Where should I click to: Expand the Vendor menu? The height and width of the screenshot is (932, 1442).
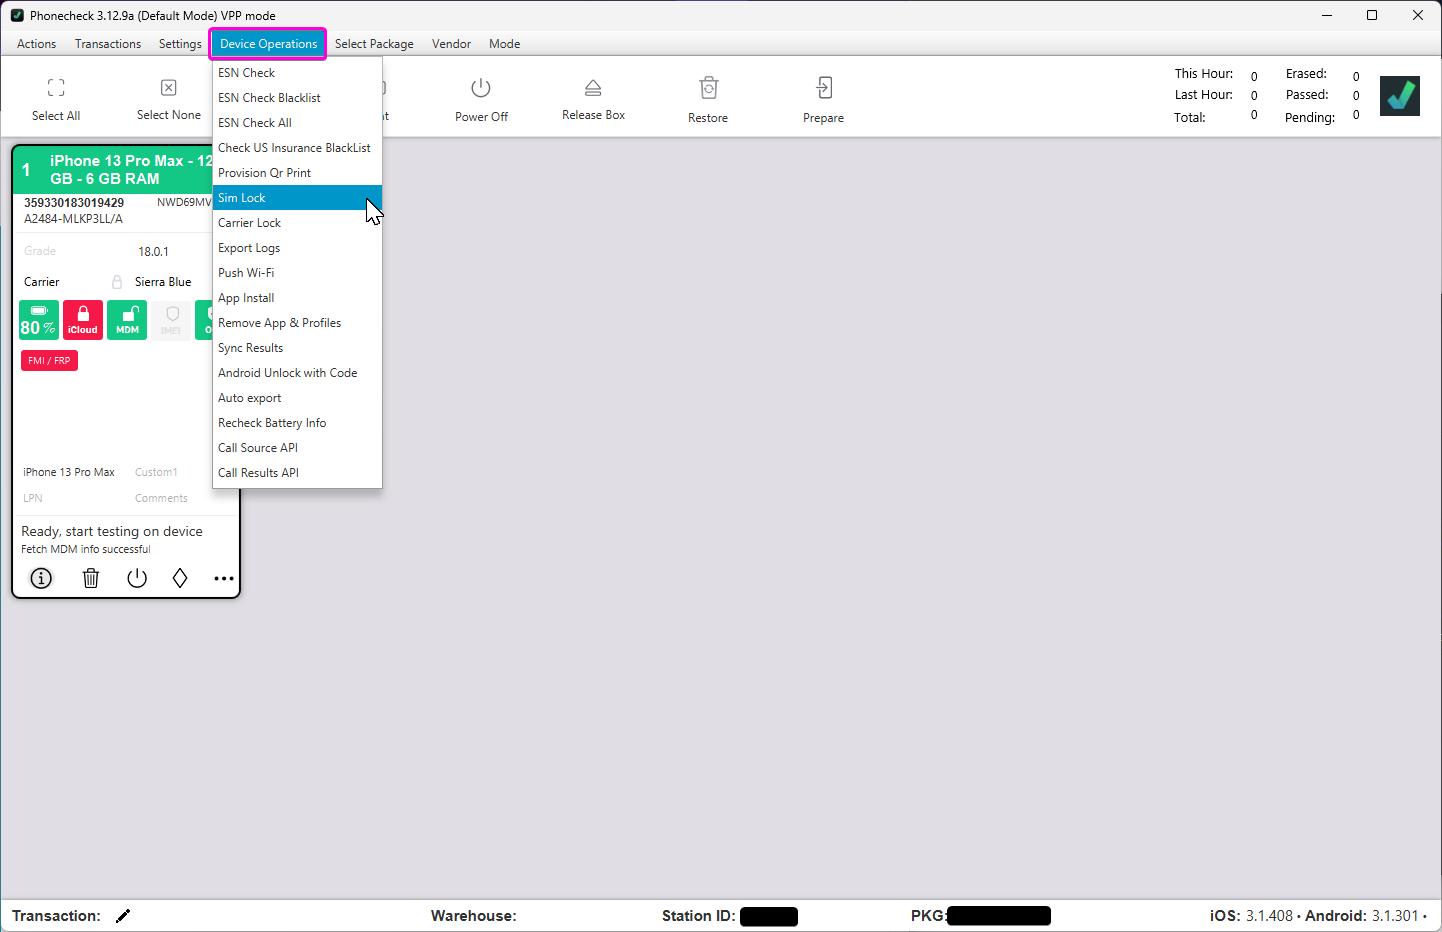click(x=451, y=44)
